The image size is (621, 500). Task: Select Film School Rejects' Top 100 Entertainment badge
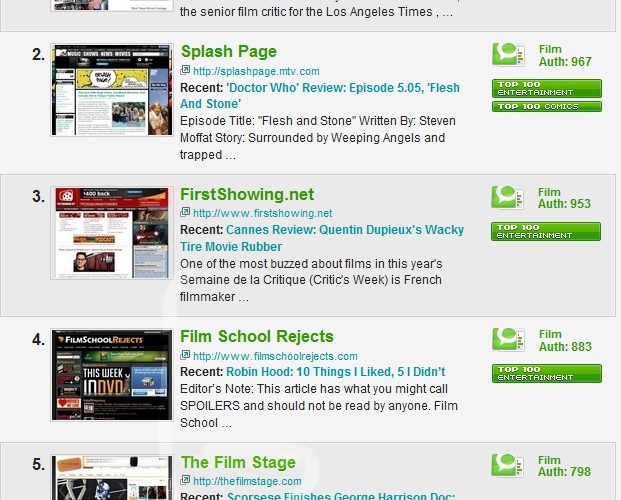pyautogui.click(x=546, y=374)
